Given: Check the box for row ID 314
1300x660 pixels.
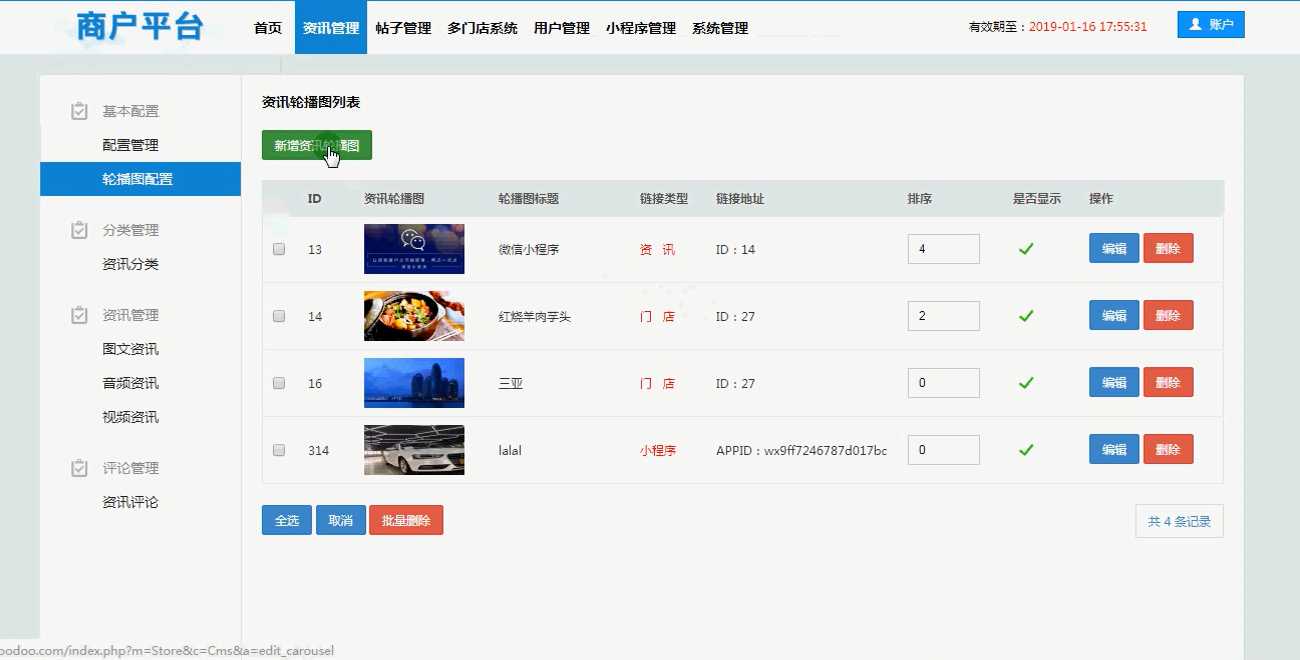Looking at the screenshot, I should 279,450.
